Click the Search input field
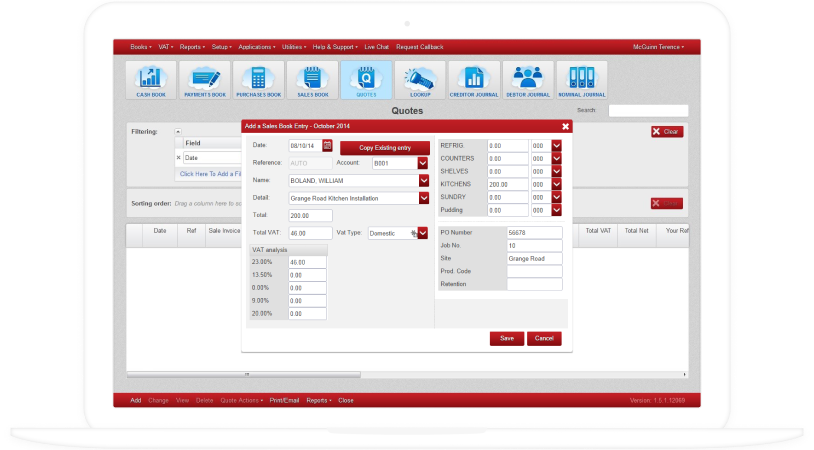 [x=648, y=111]
